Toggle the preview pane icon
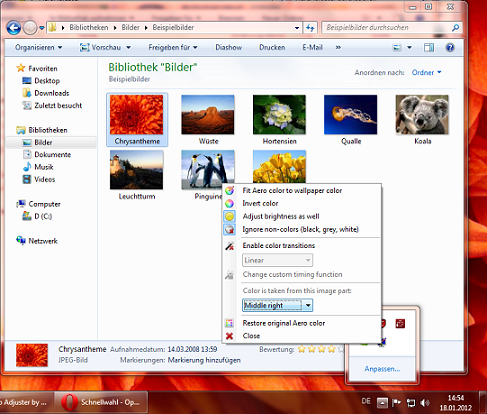 tap(429, 48)
